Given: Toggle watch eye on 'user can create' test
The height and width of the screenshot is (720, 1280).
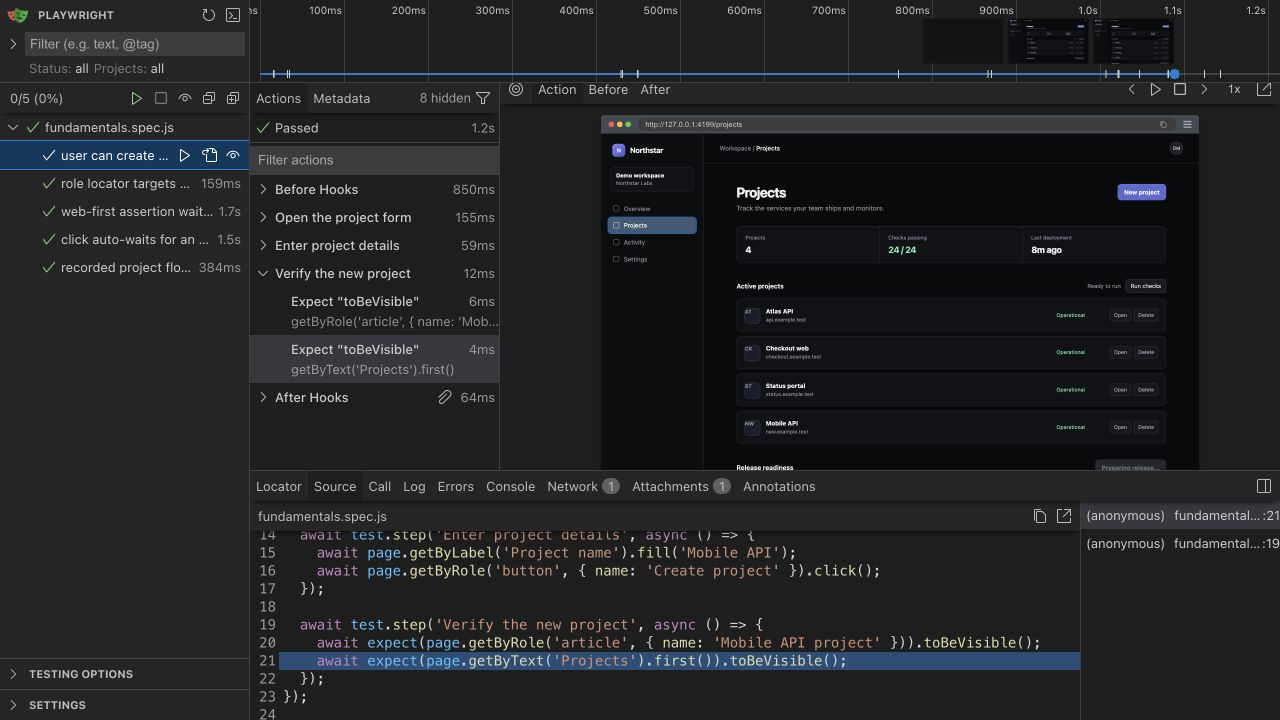Looking at the screenshot, I should 233,155.
